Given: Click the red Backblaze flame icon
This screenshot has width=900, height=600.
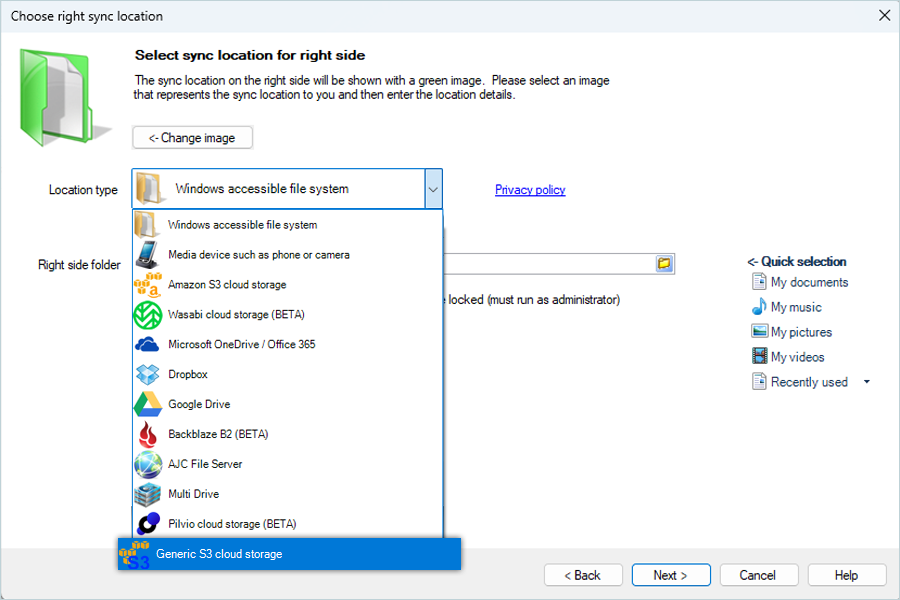Looking at the screenshot, I should [x=148, y=434].
